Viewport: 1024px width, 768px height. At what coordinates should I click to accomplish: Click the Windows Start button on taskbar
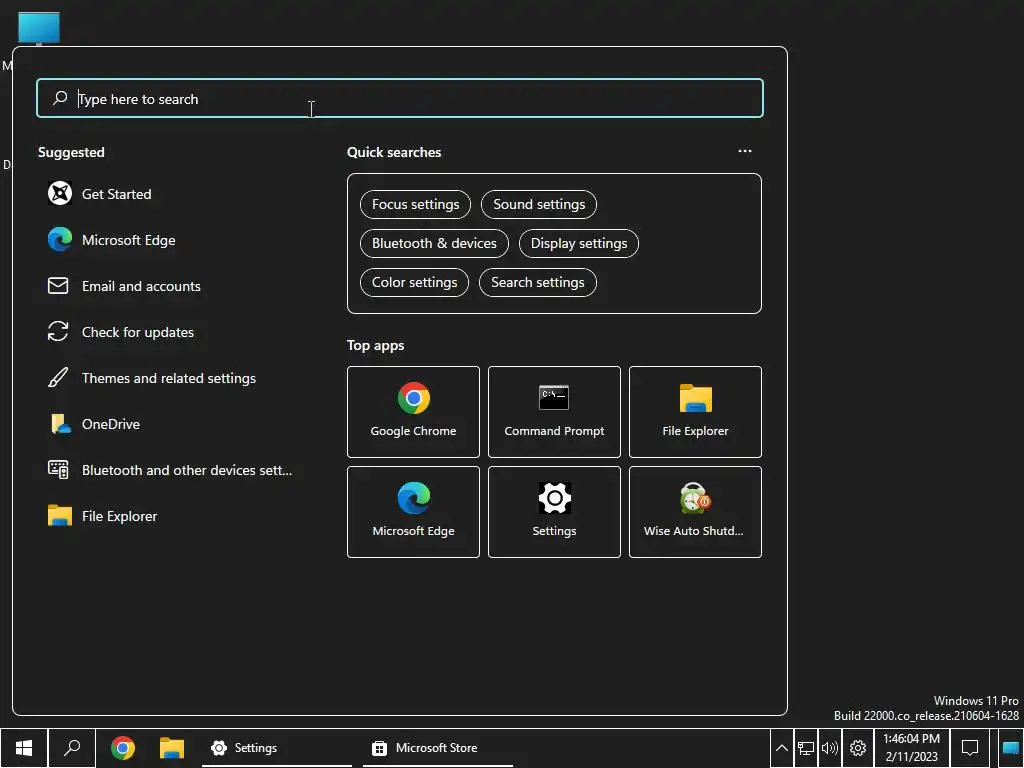(x=24, y=748)
